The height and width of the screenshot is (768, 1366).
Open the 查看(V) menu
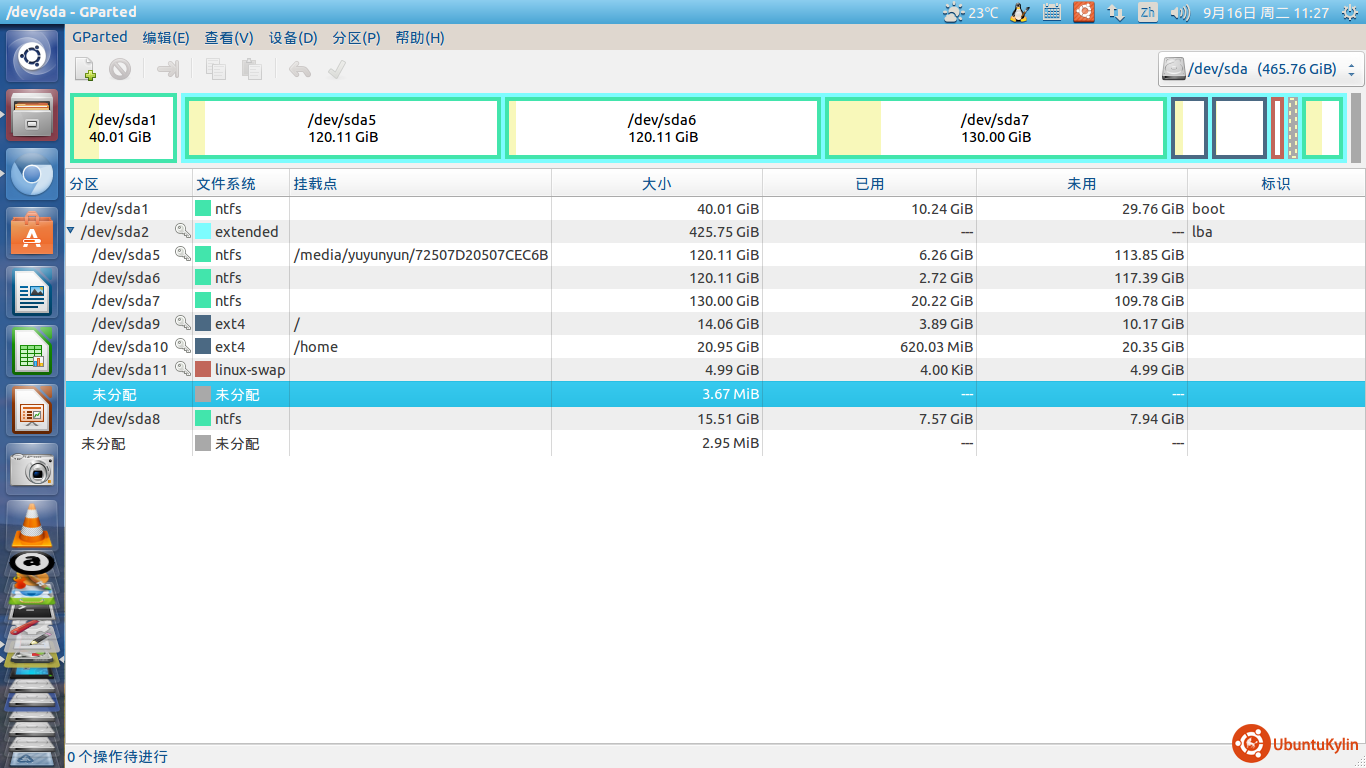point(229,38)
